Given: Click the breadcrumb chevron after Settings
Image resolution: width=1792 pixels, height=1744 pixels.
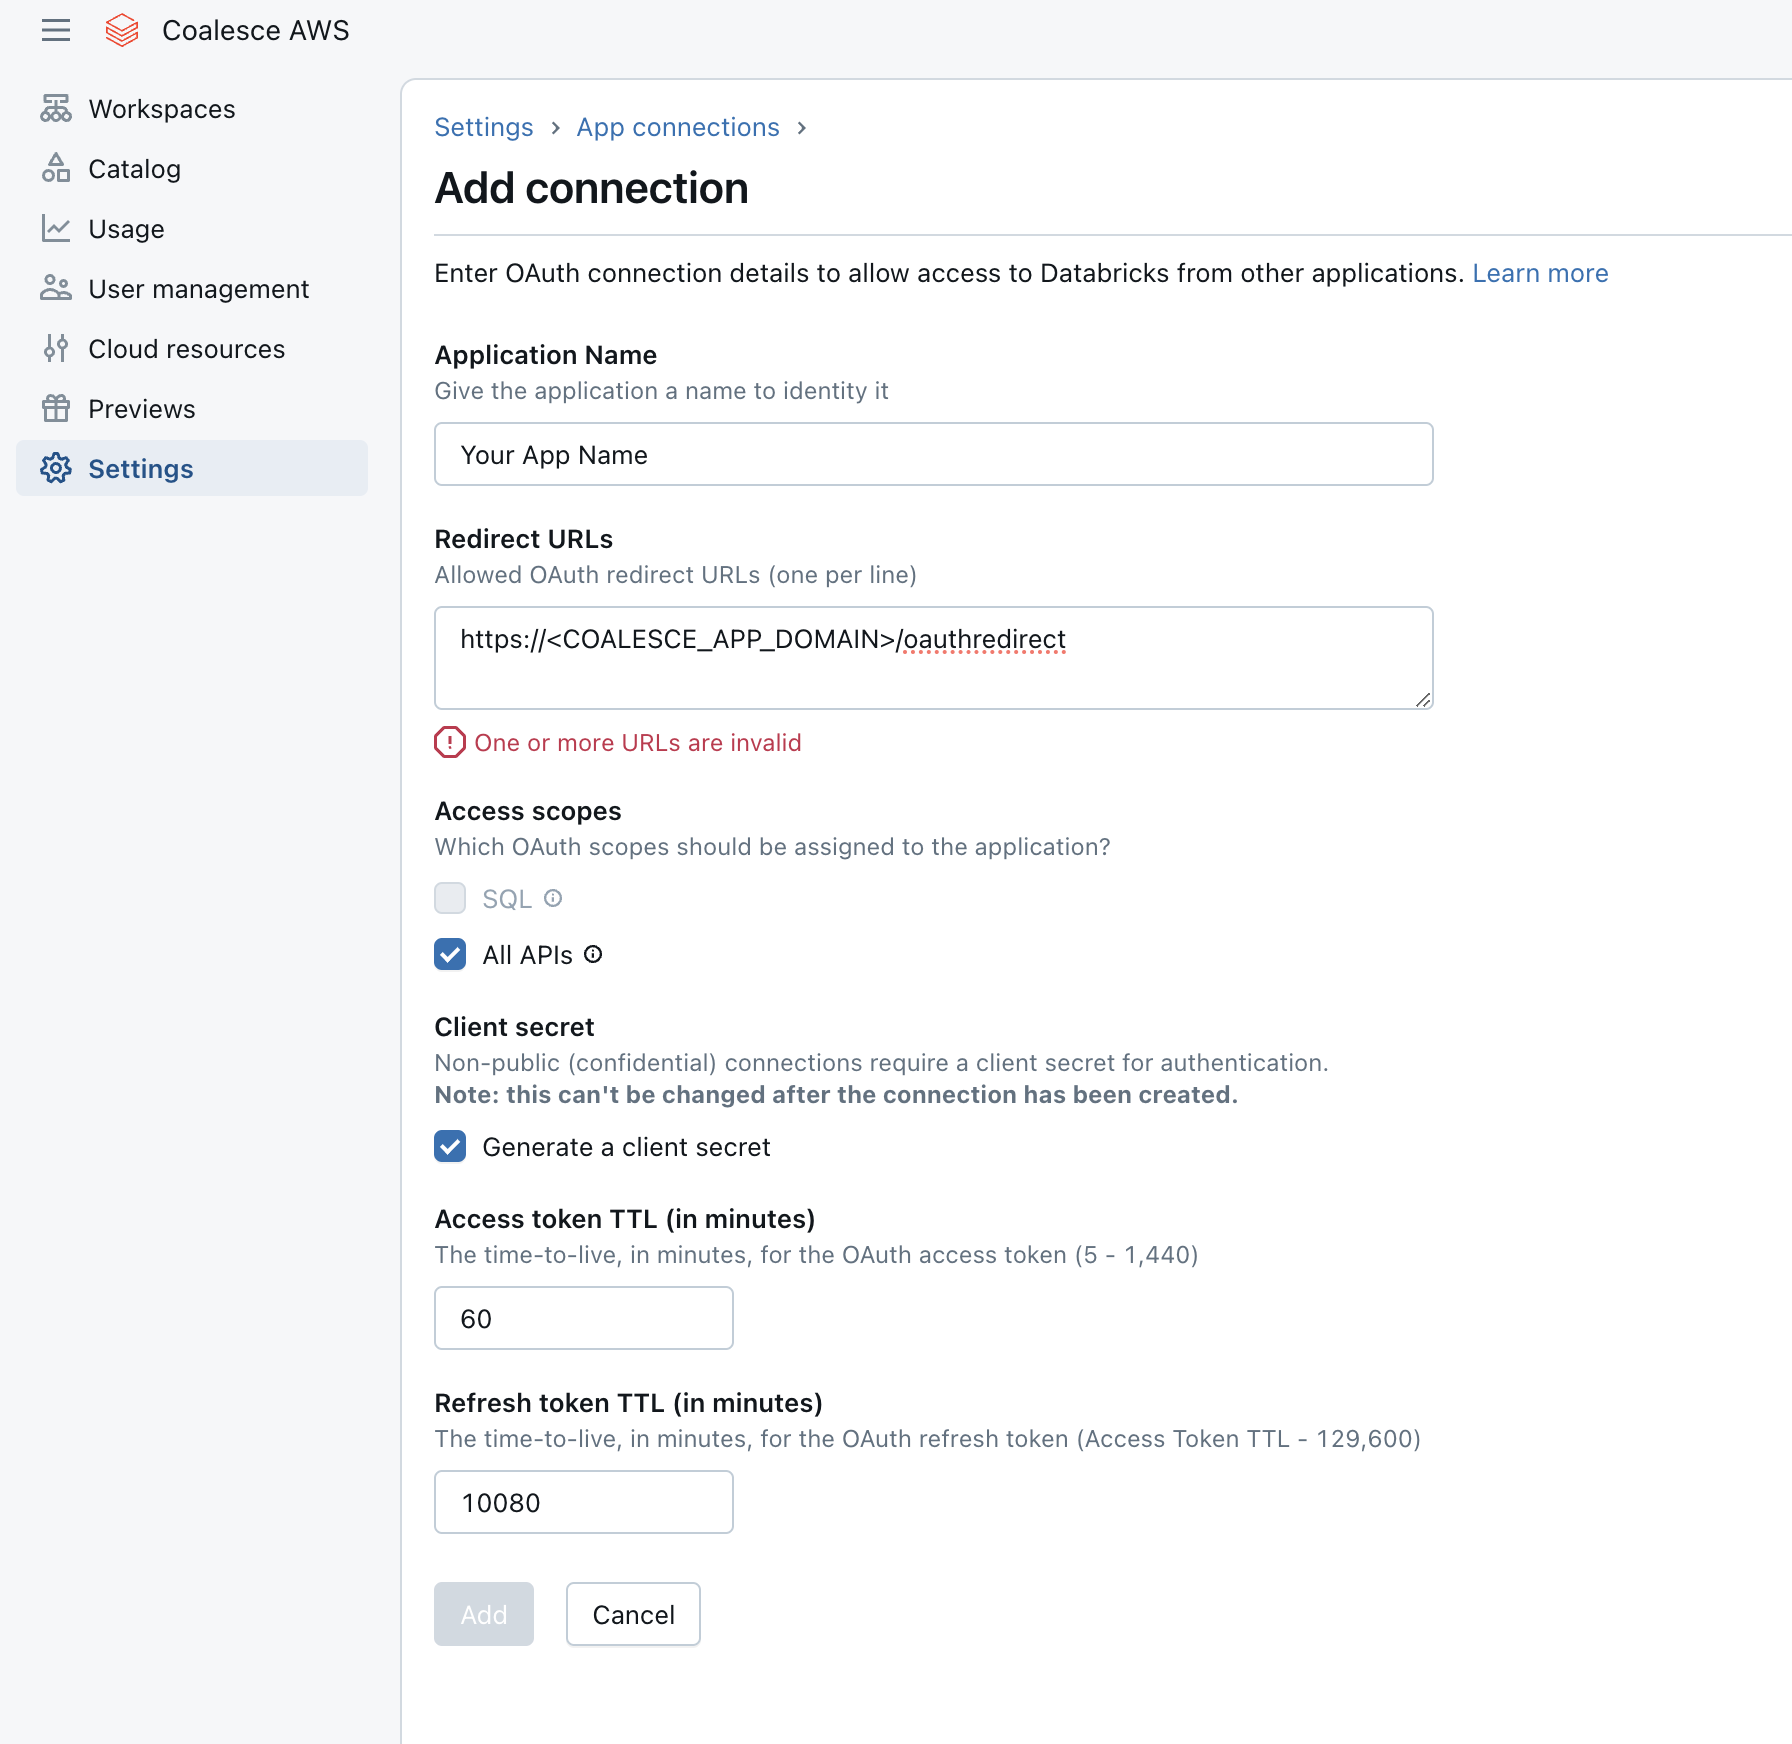Looking at the screenshot, I should 555,128.
